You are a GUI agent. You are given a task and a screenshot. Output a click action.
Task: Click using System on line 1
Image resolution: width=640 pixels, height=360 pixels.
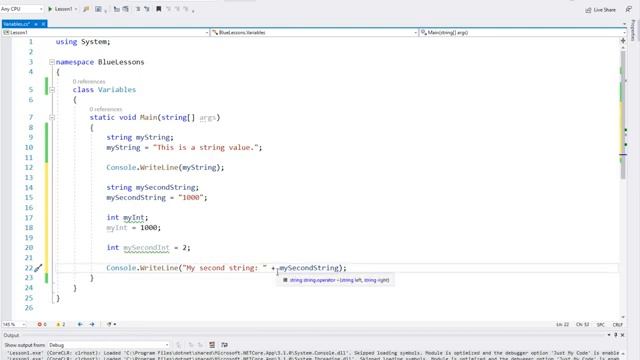83,42
